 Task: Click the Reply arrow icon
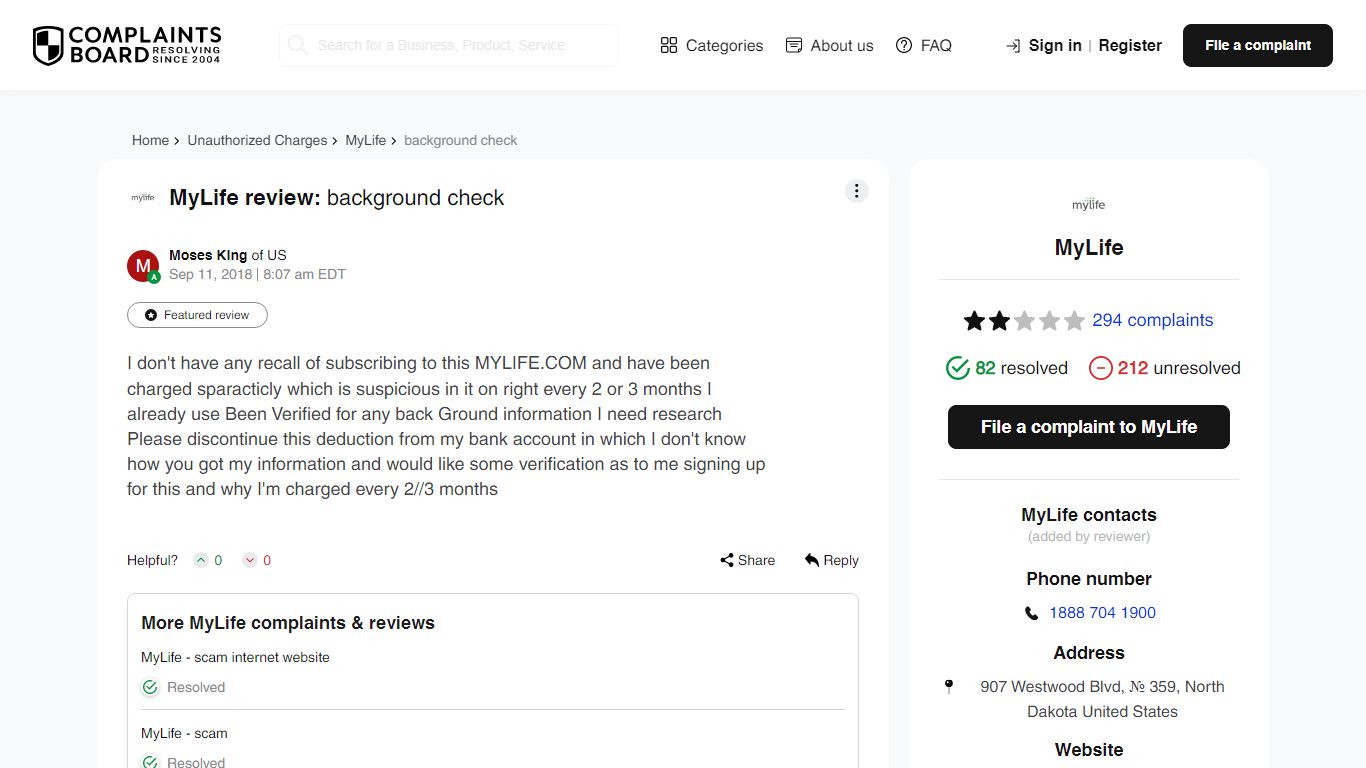[x=812, y=560]
